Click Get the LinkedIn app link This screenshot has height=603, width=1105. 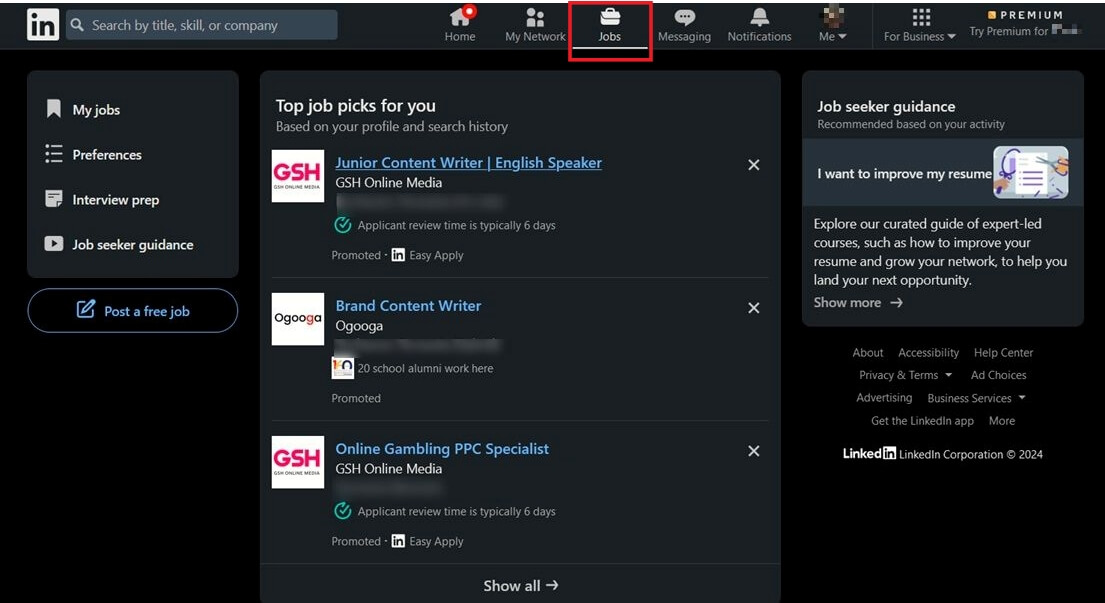(922, 421)
